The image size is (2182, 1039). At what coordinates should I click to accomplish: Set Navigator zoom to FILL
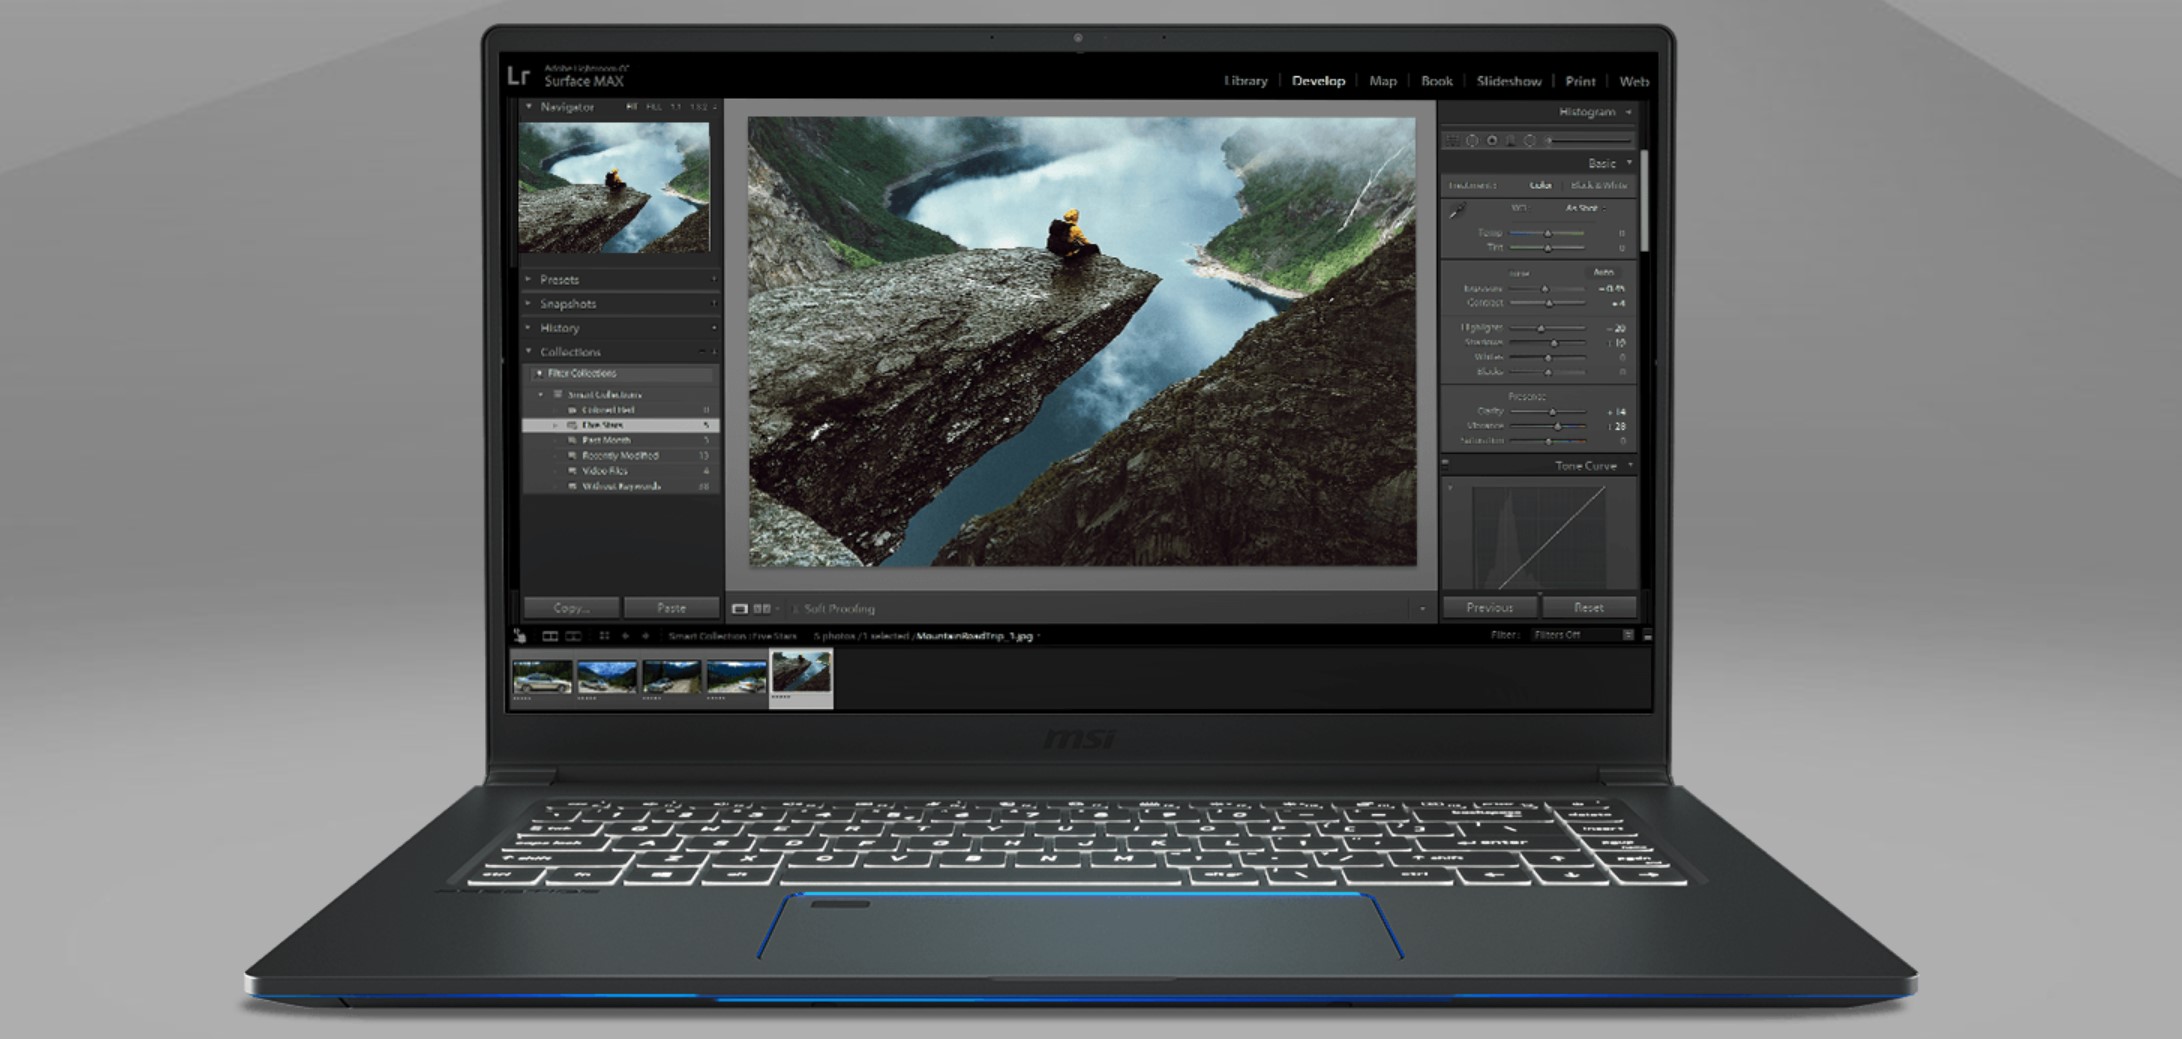point(654,106)
